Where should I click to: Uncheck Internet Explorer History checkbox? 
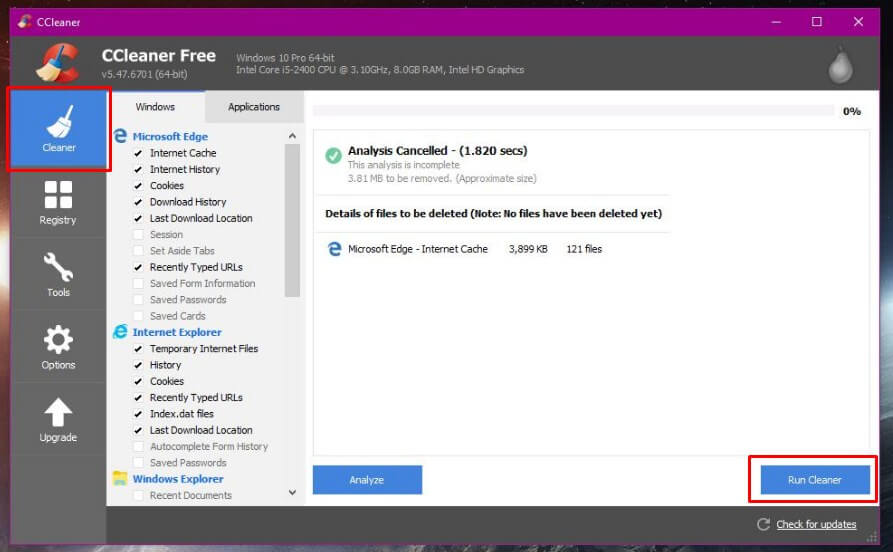click(x=138, y=365)
